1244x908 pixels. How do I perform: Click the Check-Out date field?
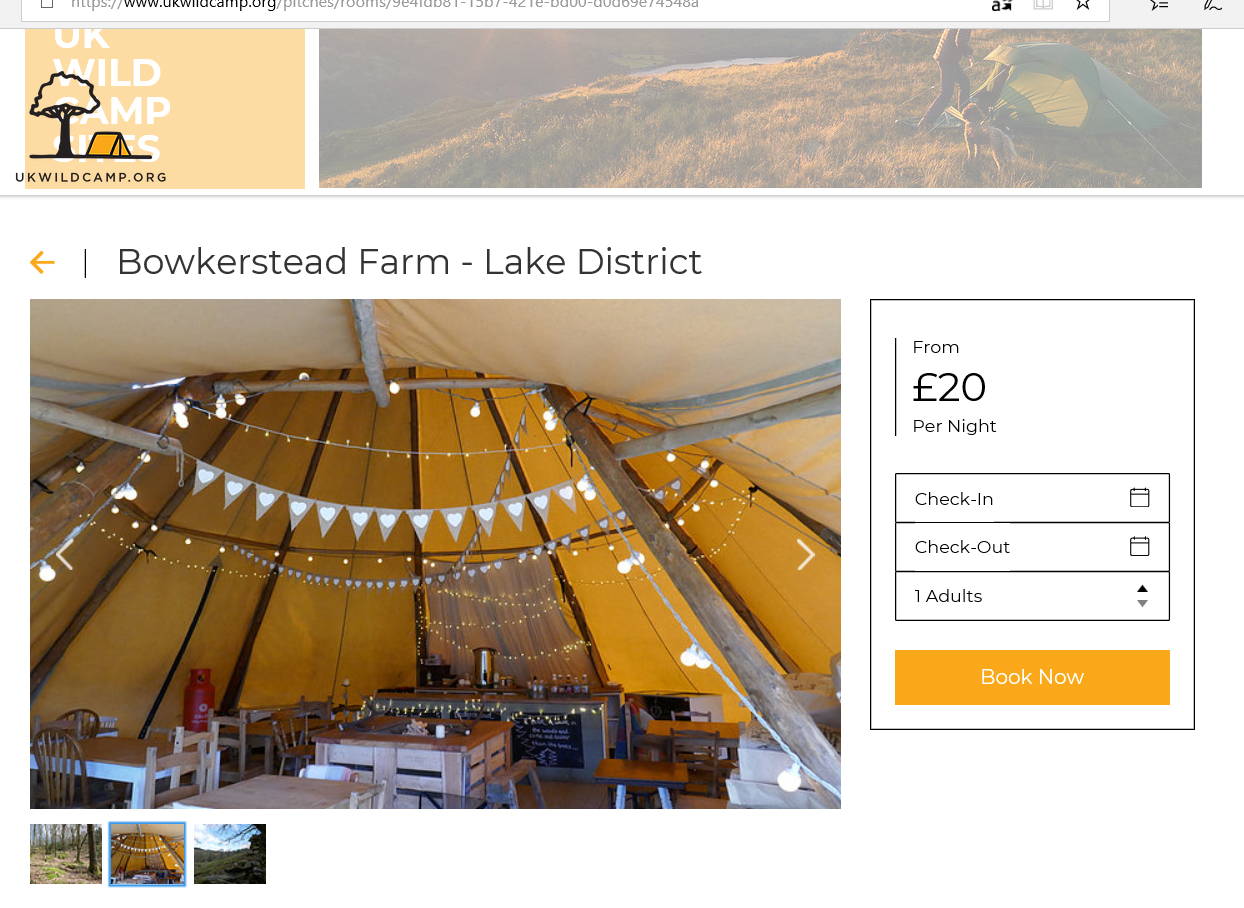[1010, 546]
